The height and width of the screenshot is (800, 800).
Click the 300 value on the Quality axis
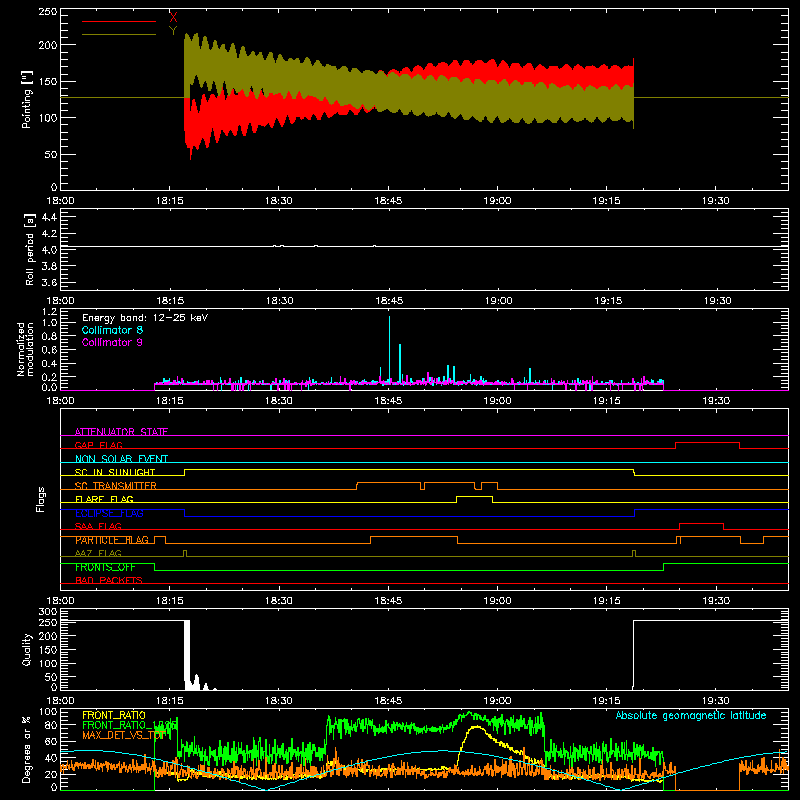(x=48, y=611)
